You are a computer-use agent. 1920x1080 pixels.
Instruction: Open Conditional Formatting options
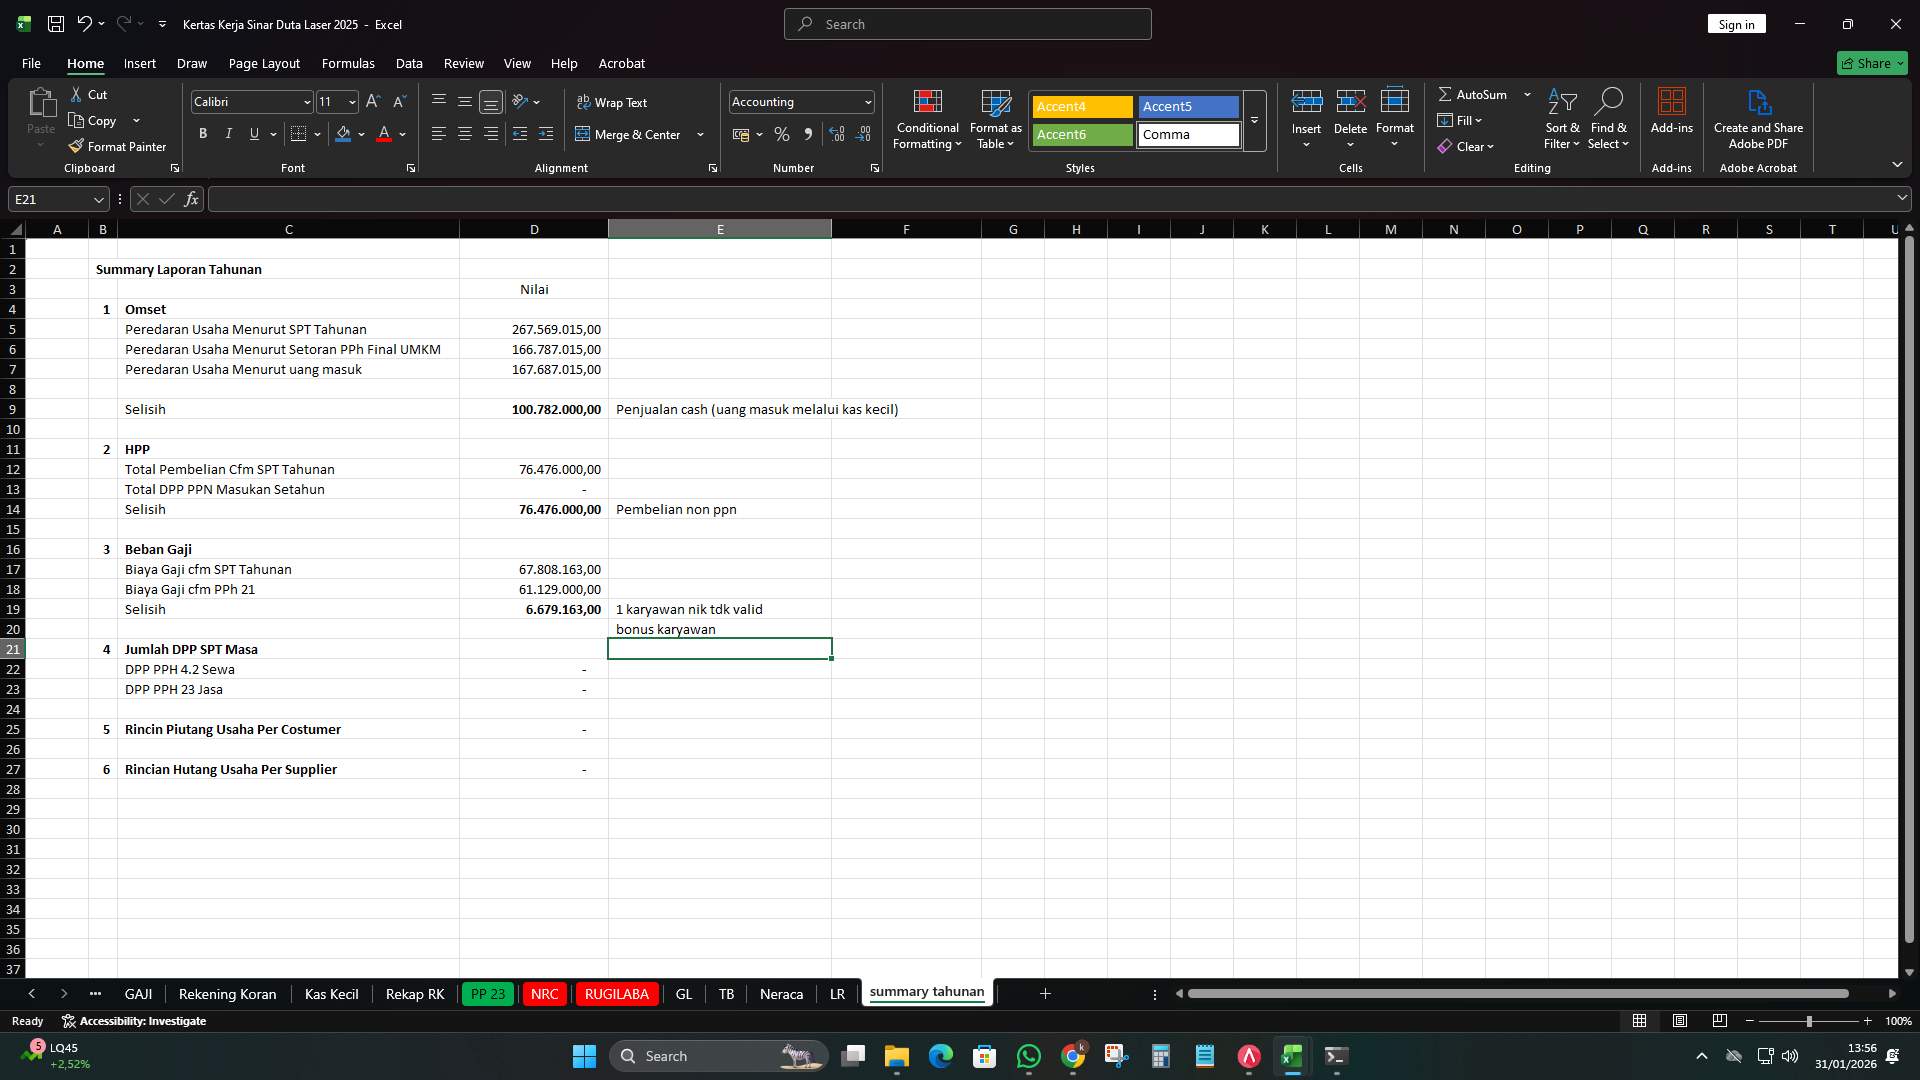coord(927,120)
